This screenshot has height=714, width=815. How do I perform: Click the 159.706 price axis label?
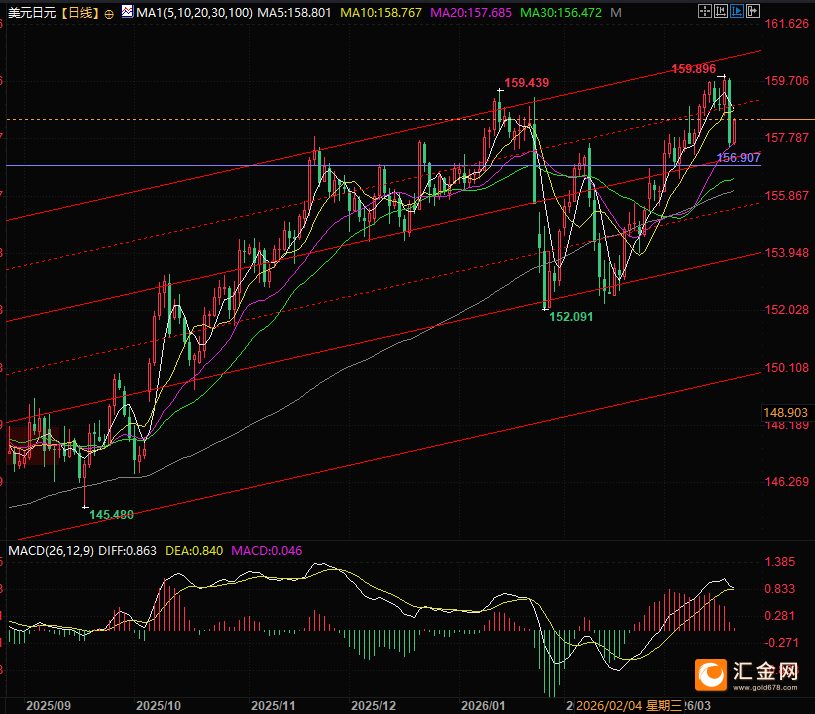pos(787,81)
